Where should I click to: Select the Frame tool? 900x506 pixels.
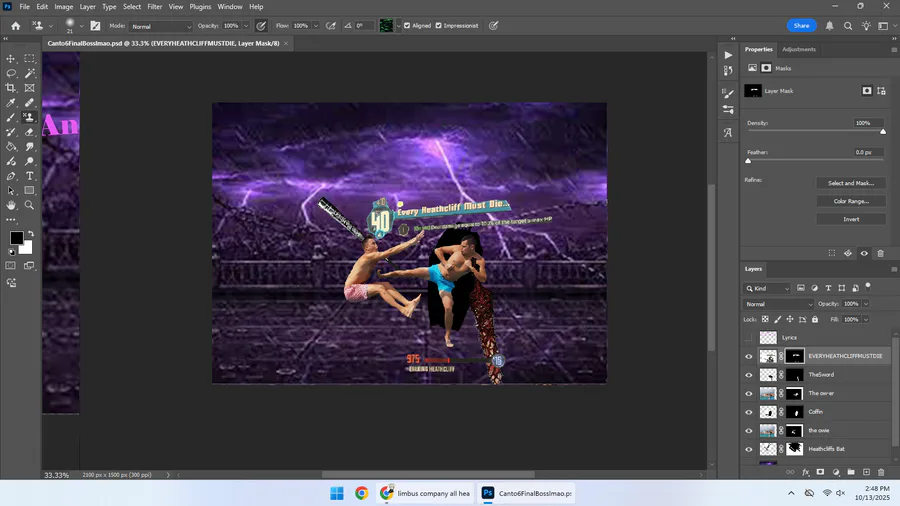29,88
